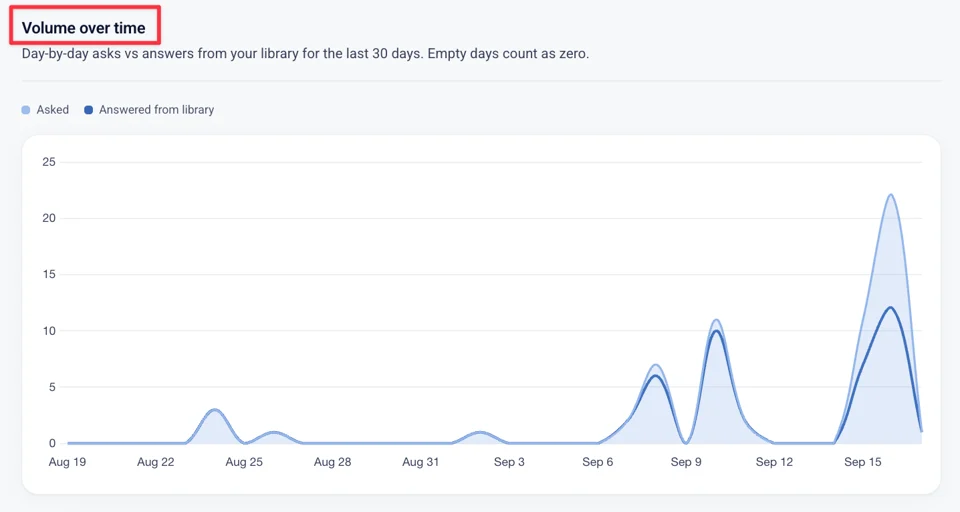Click the chart description text about last 30 days
This screenshot has height=512, width=960.
[x=305, y=53]
